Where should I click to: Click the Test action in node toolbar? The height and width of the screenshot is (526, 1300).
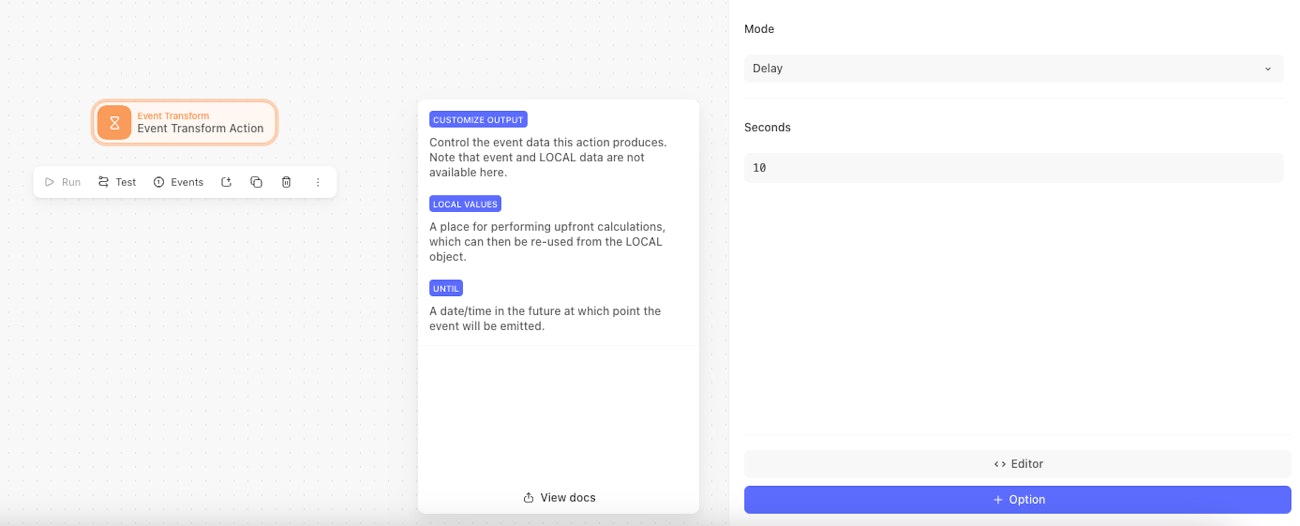(x=117, y=182)
